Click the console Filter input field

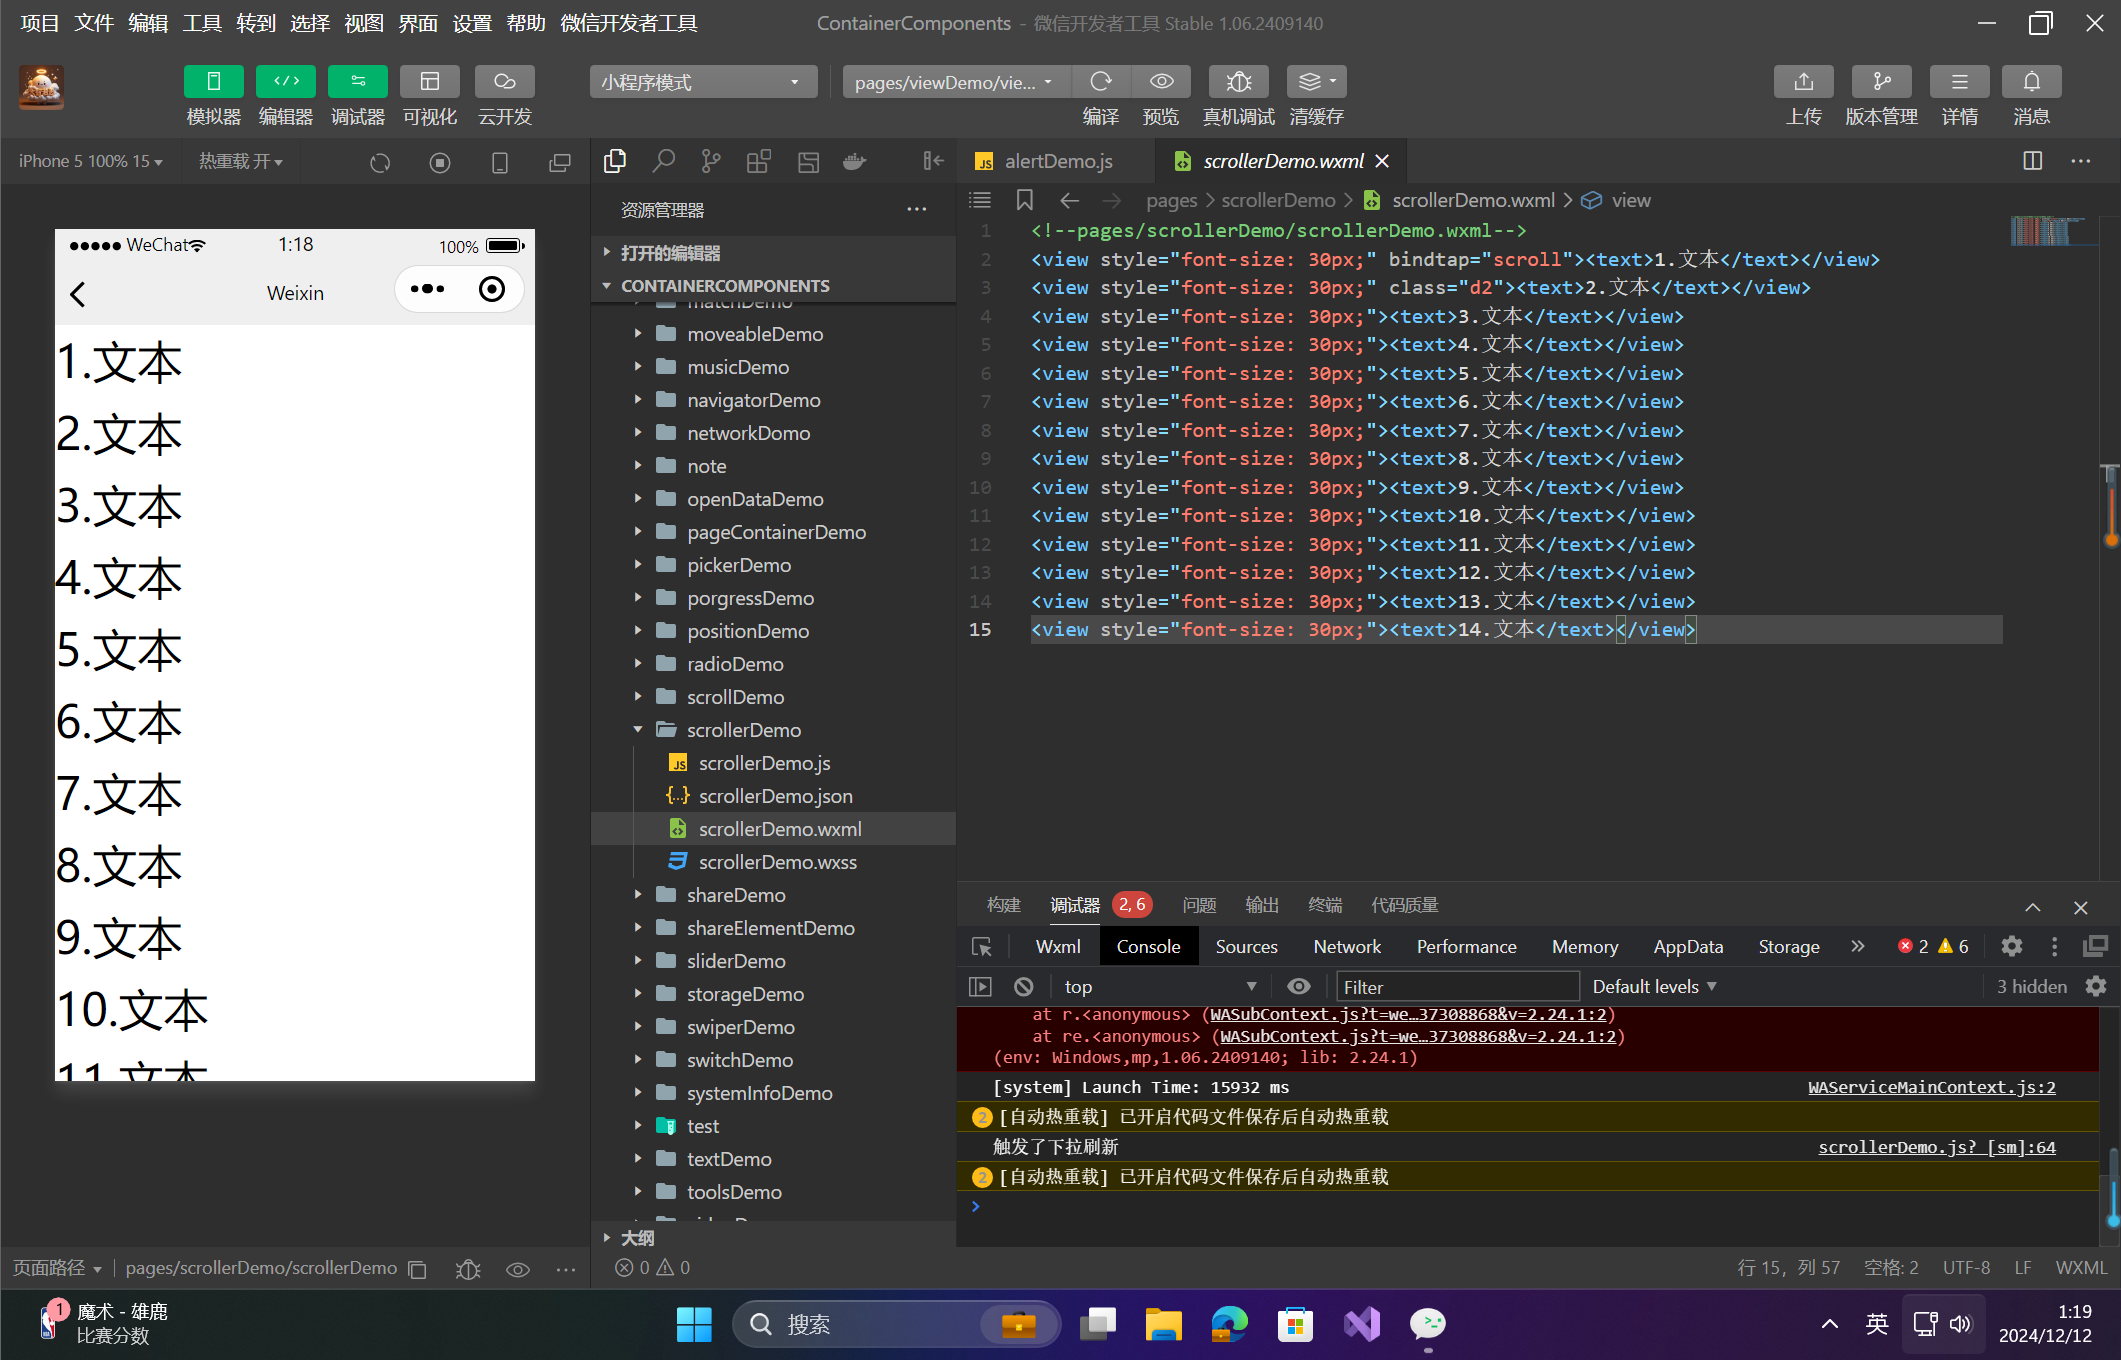(x=1456, y=987)
